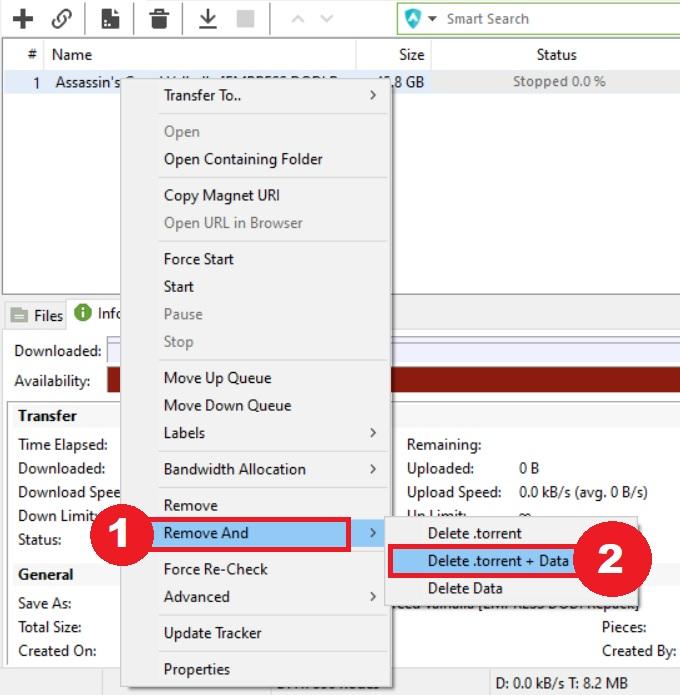Click the Bandwidth Allocation chevron
This screenshot has height=695, width=680.
click(373, 469)
